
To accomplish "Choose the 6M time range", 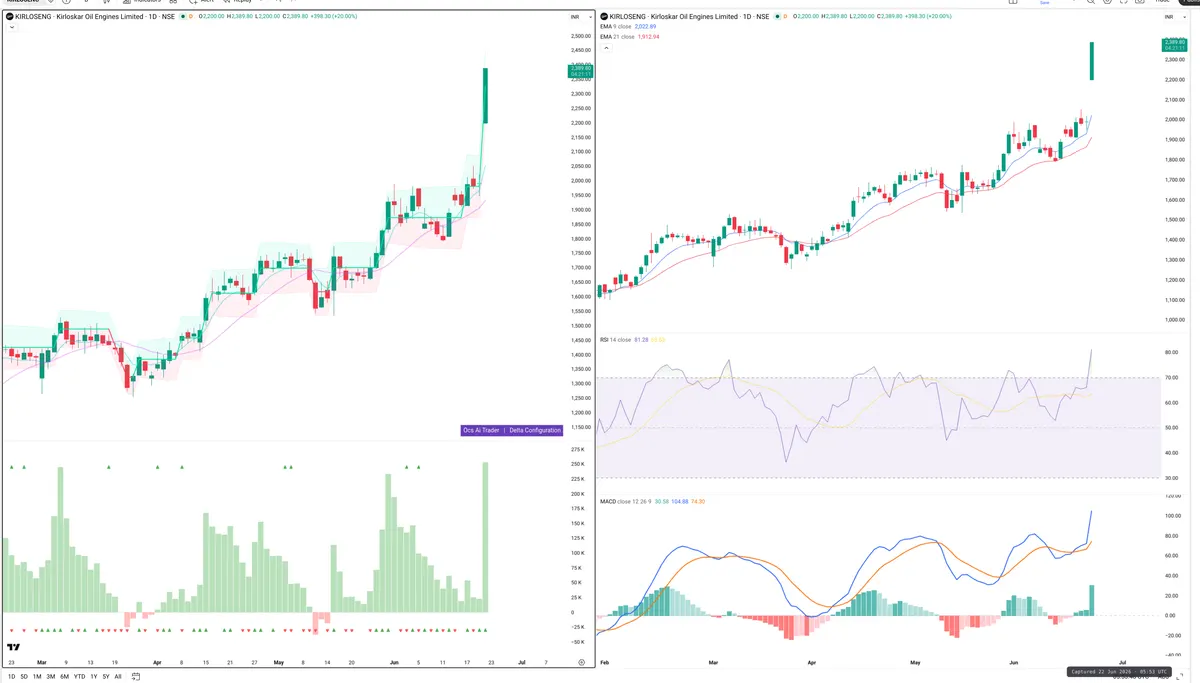I will [65, 676].
